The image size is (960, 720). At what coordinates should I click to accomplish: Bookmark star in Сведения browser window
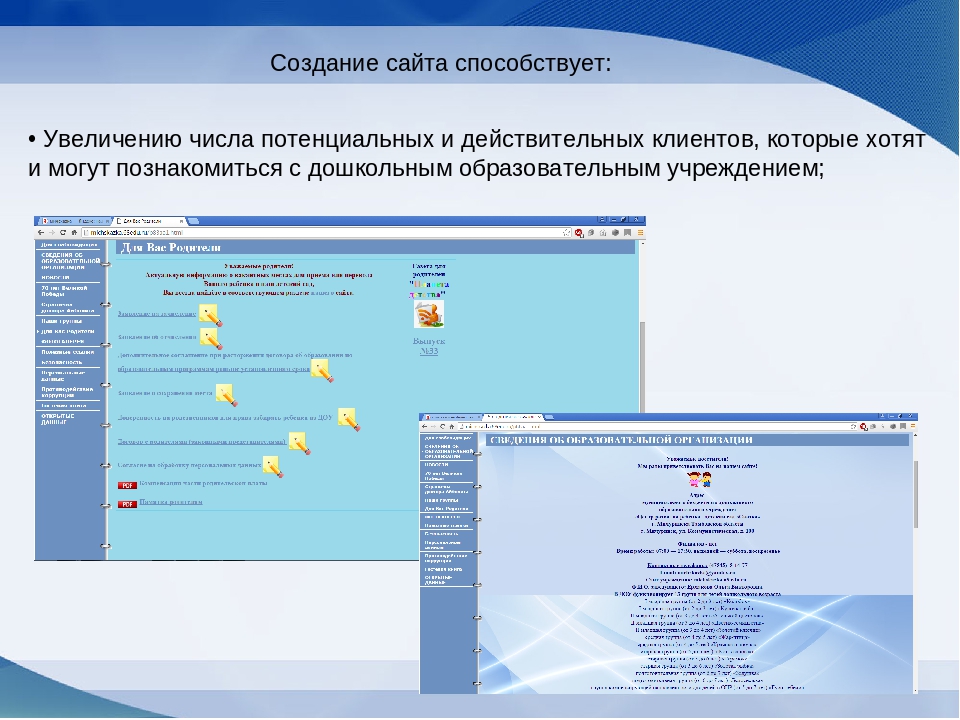[x=853, y=426]
